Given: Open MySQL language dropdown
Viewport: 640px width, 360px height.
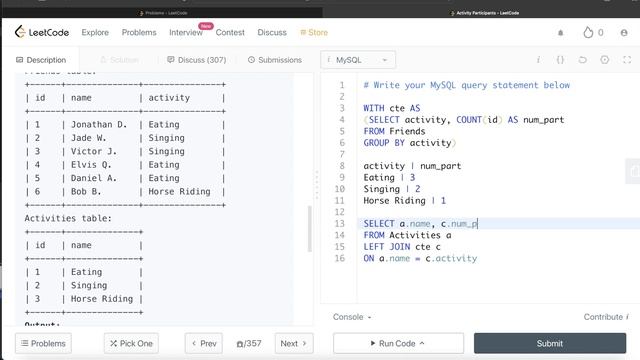Looking at the screenshot, I should (x=358, y=60).
